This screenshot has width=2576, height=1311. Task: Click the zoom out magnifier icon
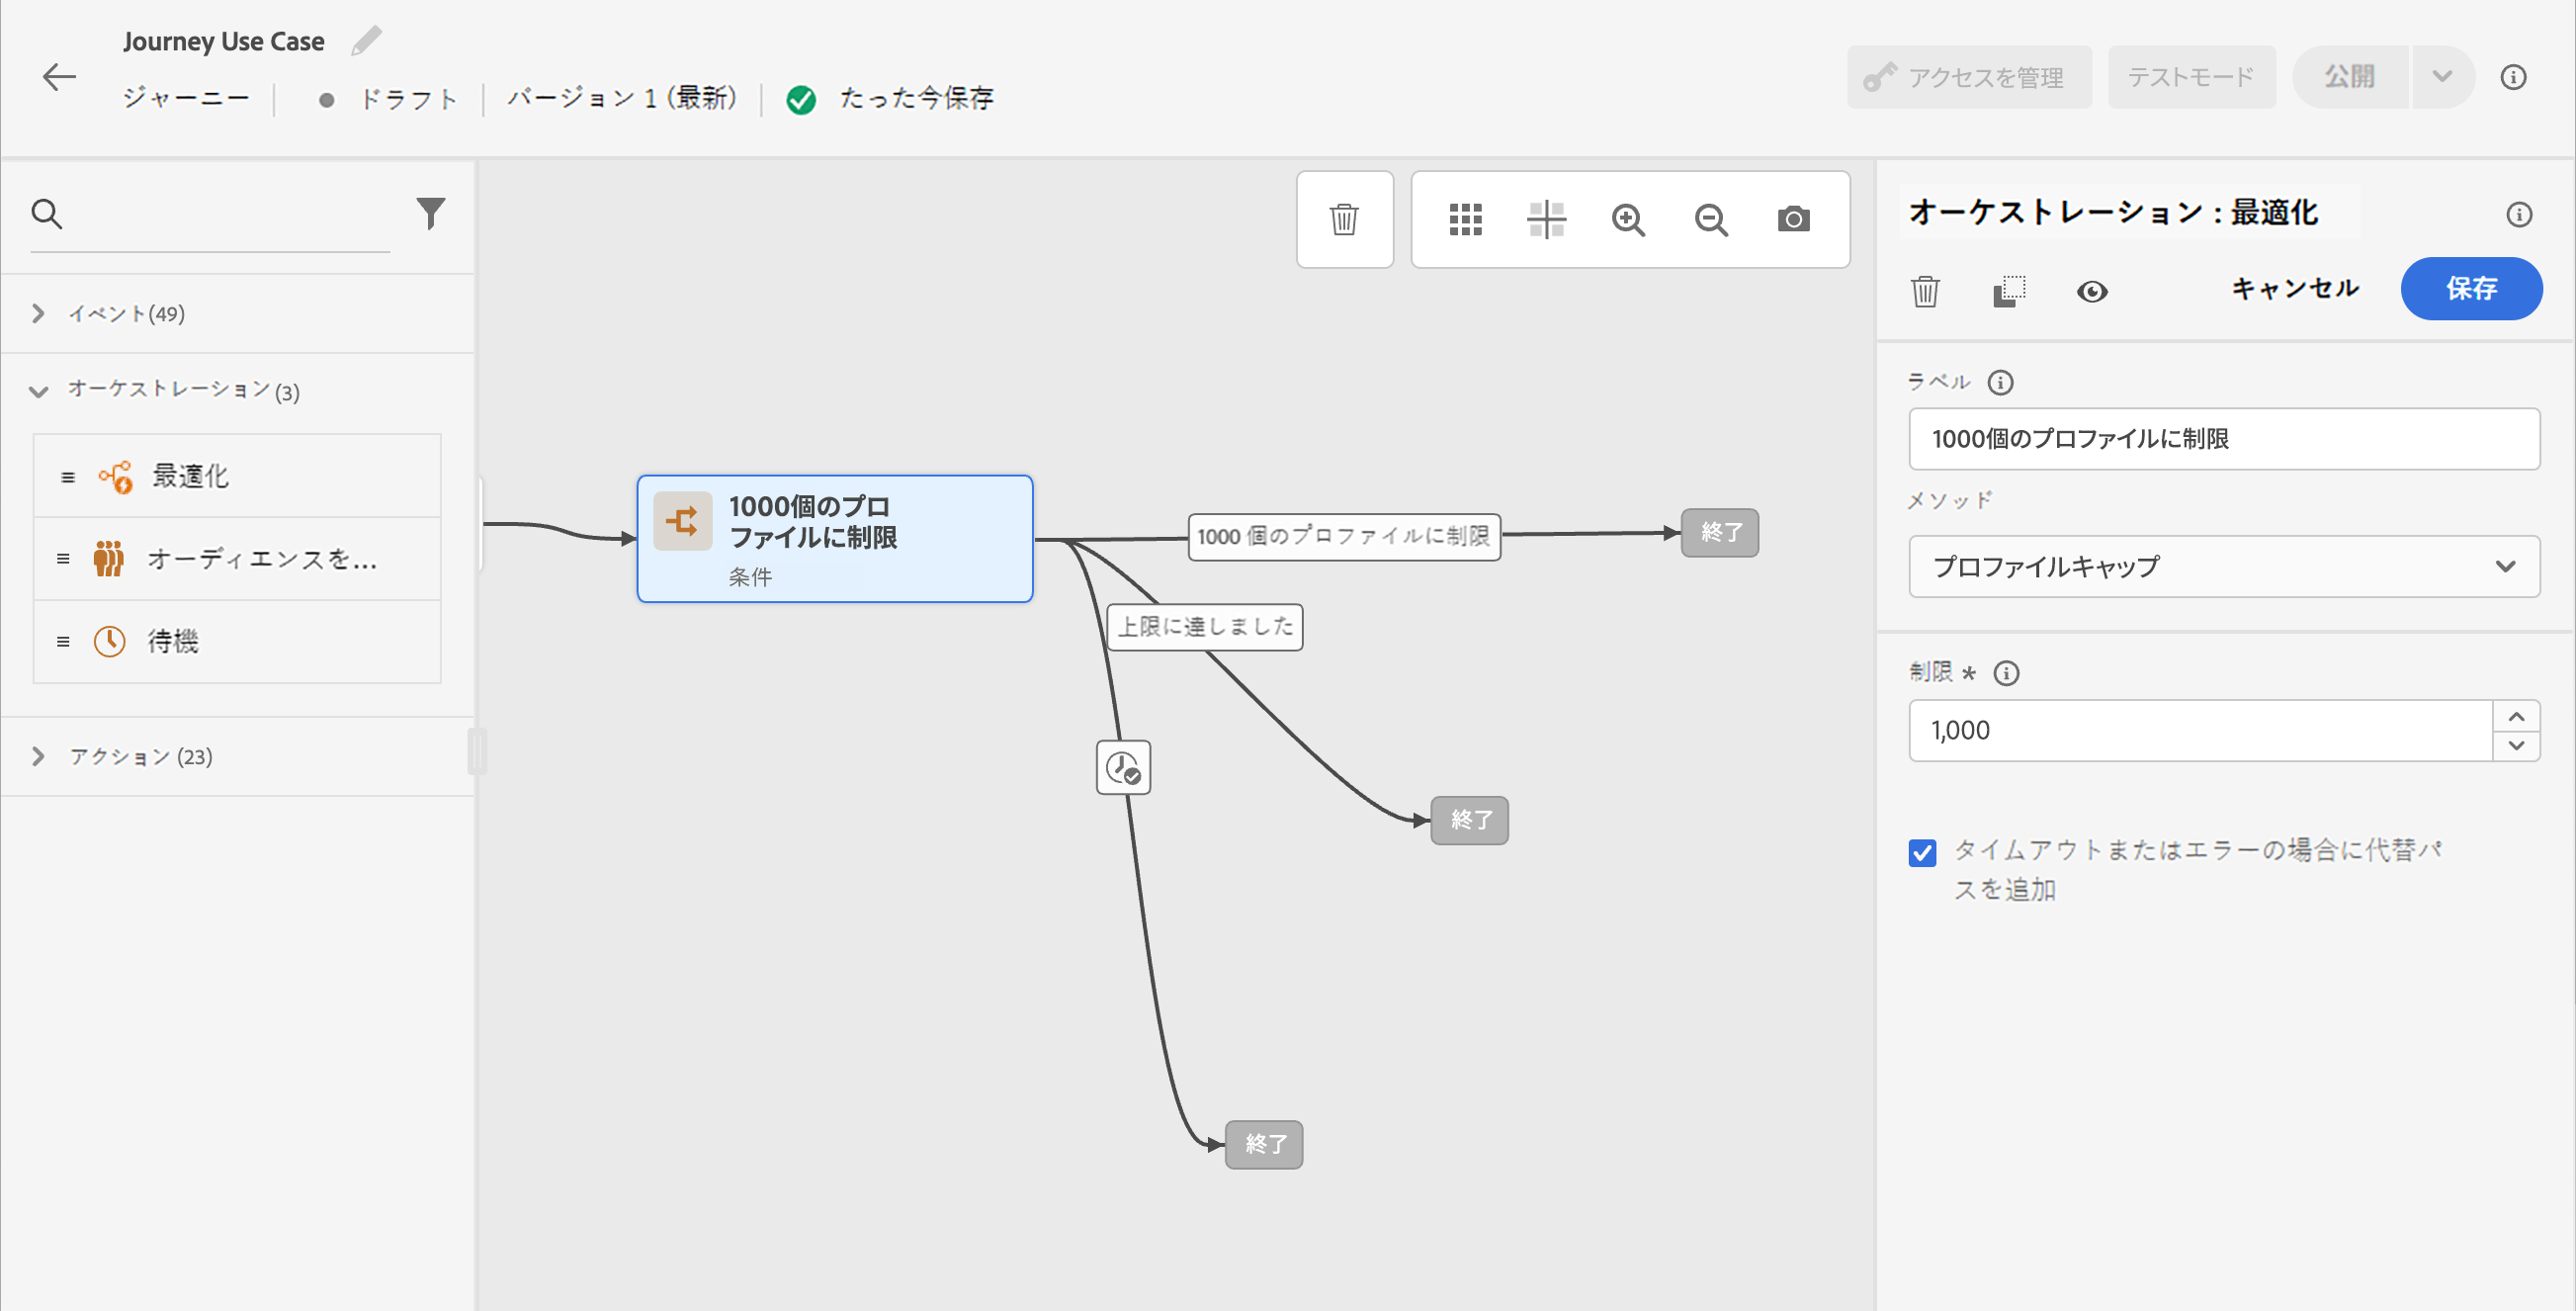point(1710,219)
